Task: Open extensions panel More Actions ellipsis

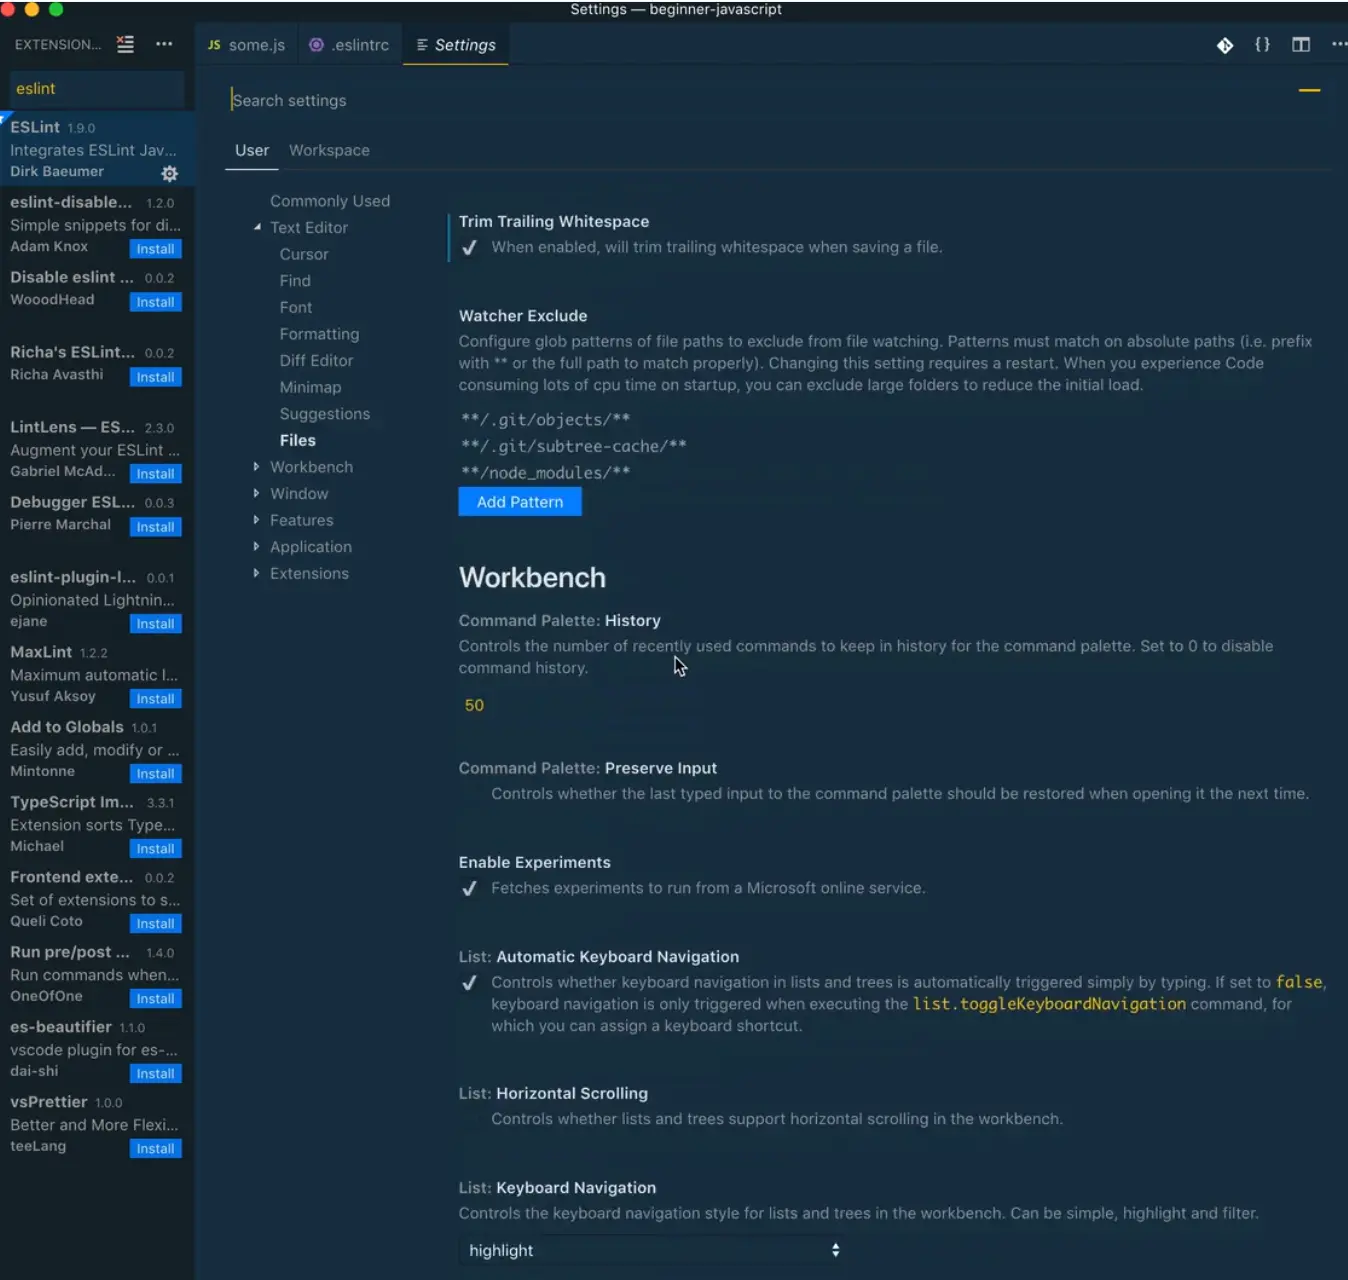Action: 164,45
